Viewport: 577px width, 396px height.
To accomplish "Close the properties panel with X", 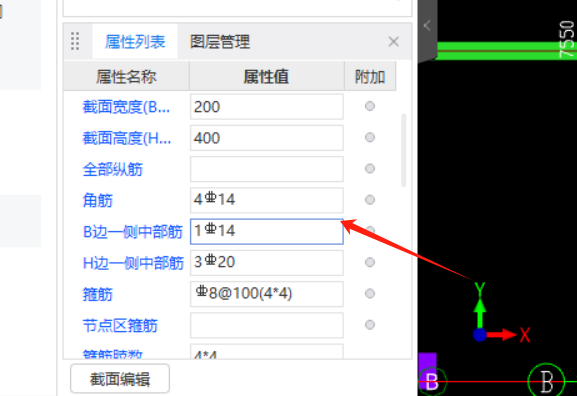I will [x=394, y=42].
